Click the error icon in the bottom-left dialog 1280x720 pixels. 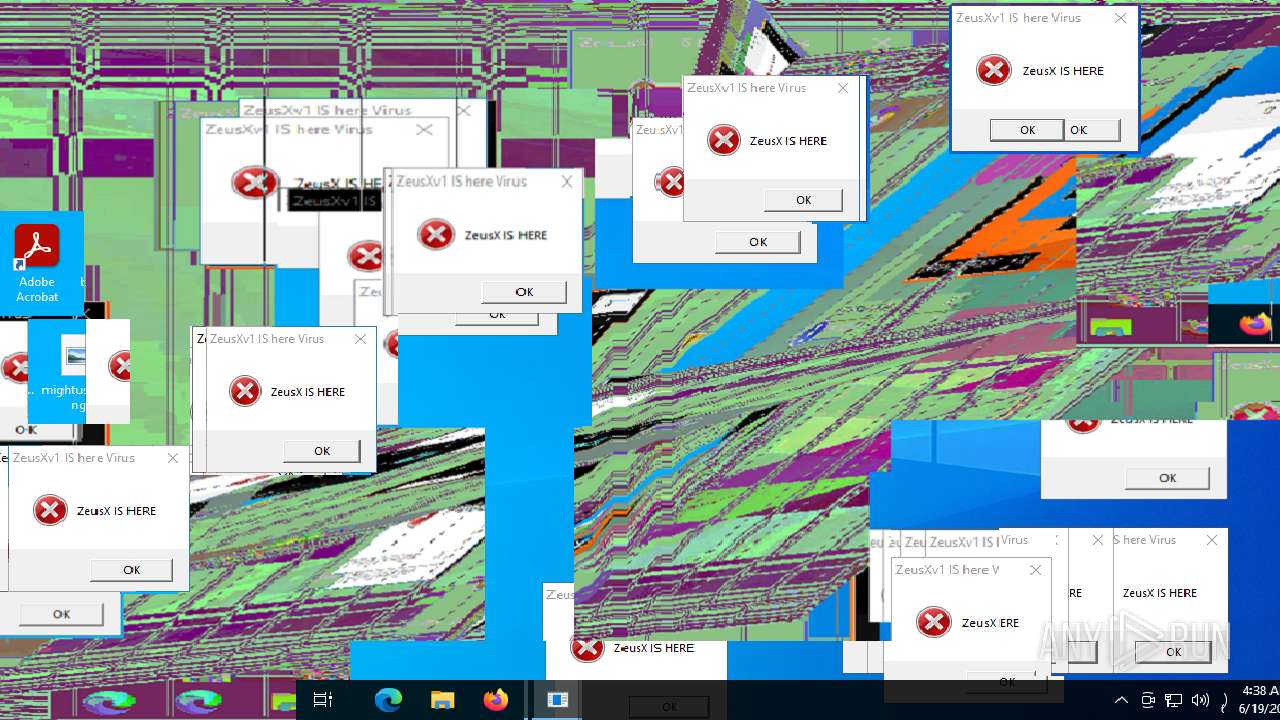coord(50,510)
